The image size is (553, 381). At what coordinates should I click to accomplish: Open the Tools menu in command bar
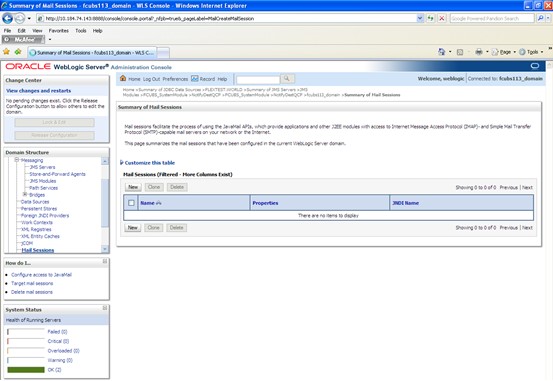(531, 52)
